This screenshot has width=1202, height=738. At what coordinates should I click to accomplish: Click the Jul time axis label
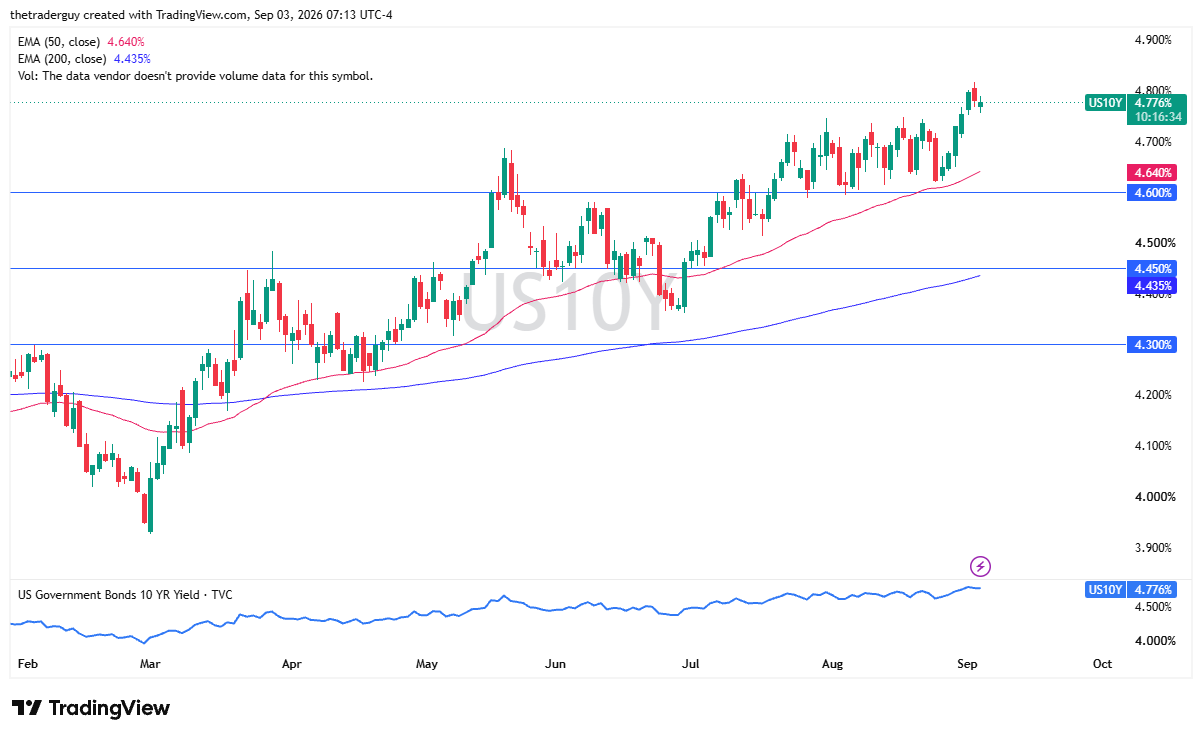point(690,664)
